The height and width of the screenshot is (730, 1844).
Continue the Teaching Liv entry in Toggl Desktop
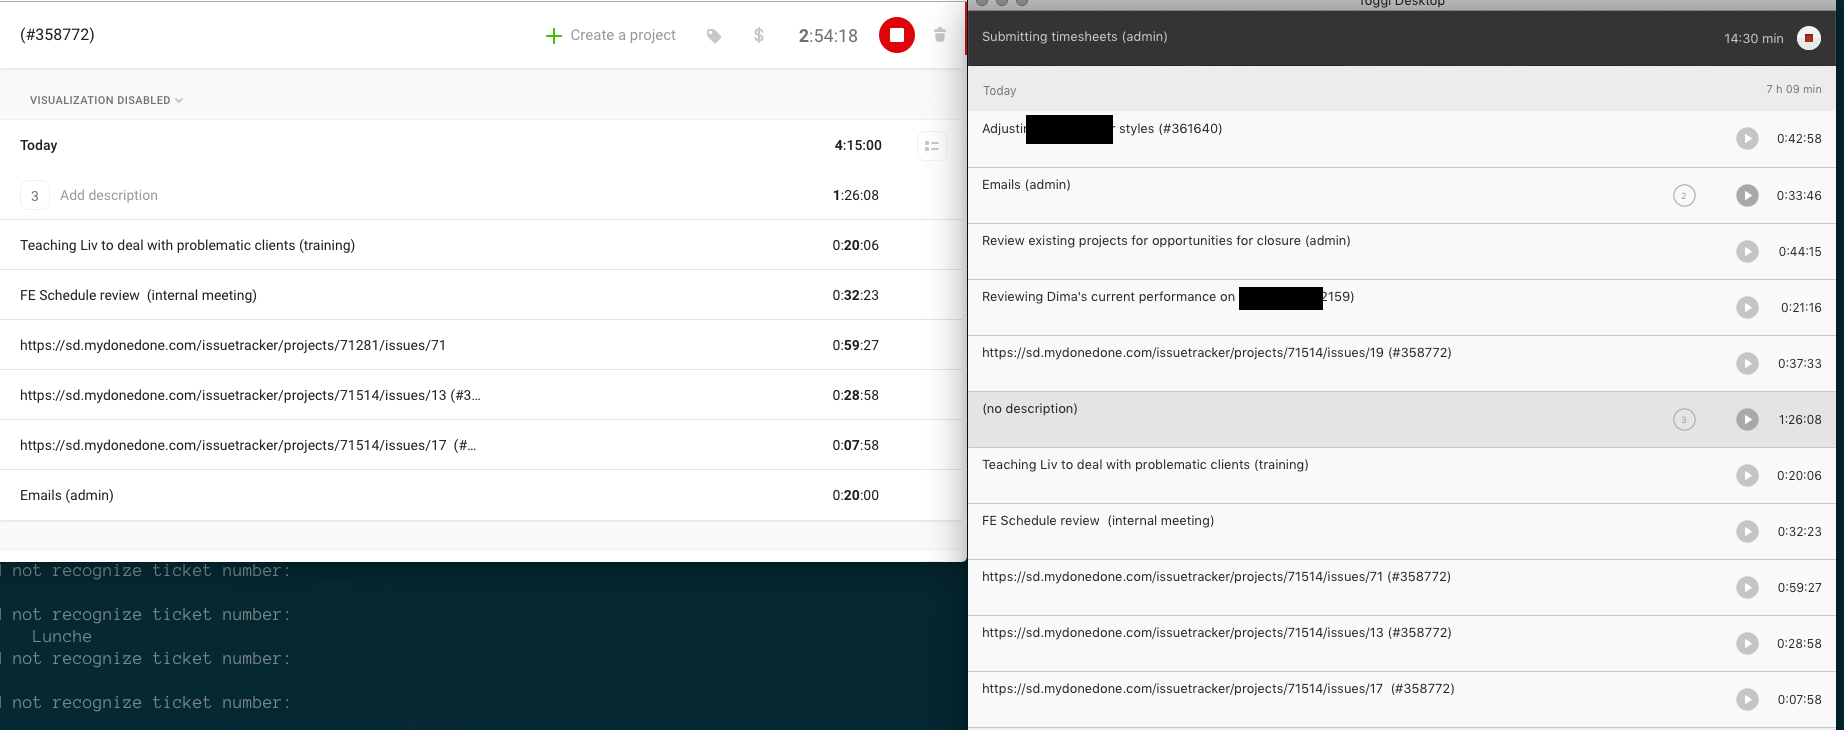tap(1747, 476)
